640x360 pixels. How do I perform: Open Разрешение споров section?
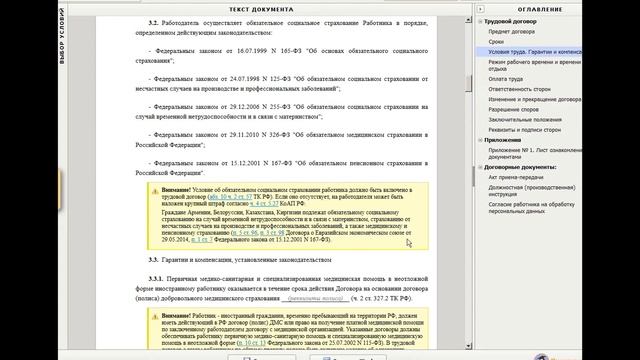click(513, 109)
